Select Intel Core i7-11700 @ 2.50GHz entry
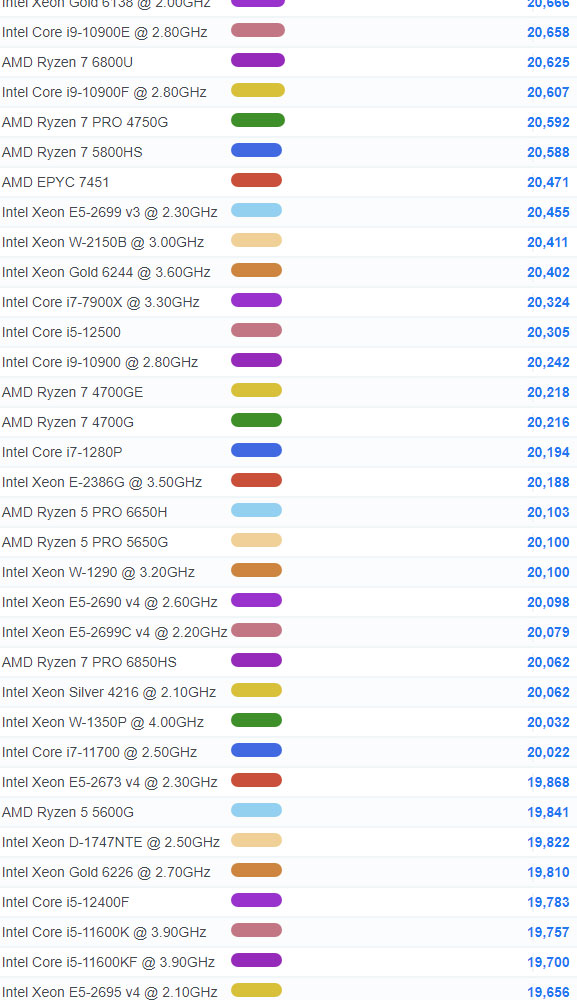Viewport: 577px width, 1000px height. tap(99, 751)
